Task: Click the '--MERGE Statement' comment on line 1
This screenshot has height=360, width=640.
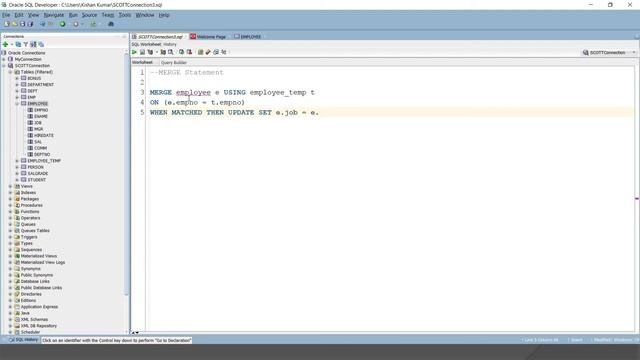Action: 187,73
